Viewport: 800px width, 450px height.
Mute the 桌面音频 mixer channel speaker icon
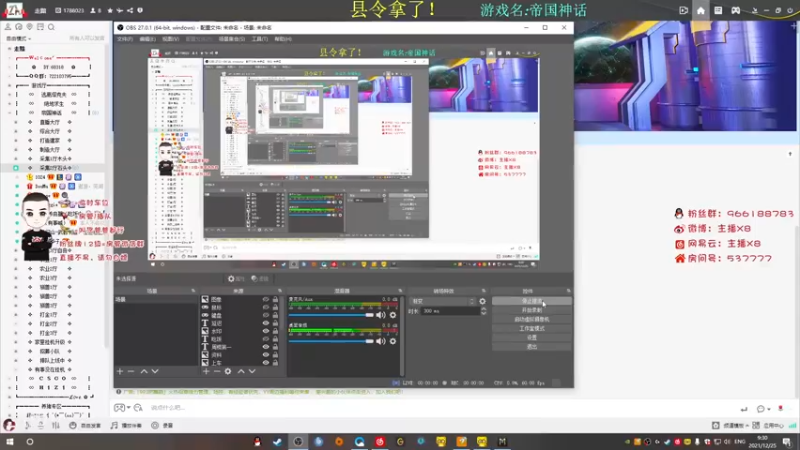(x=381, y=341)
